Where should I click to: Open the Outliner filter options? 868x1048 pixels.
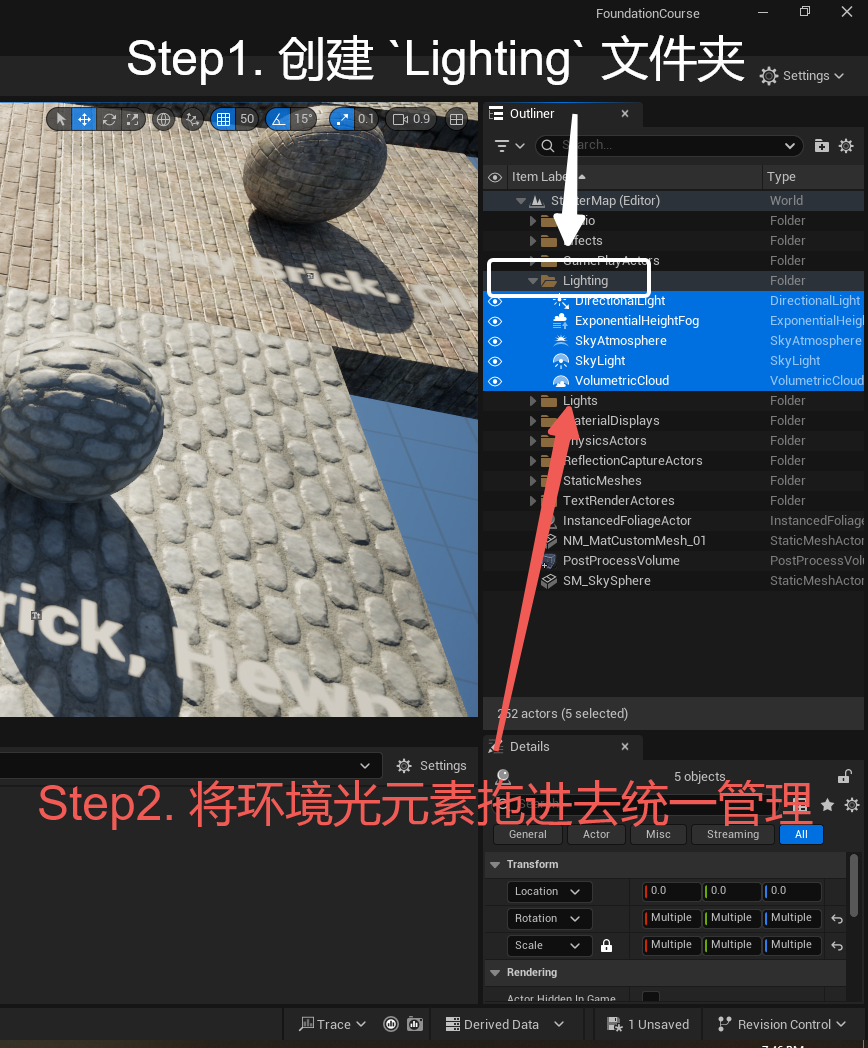[x=509, y=146]
